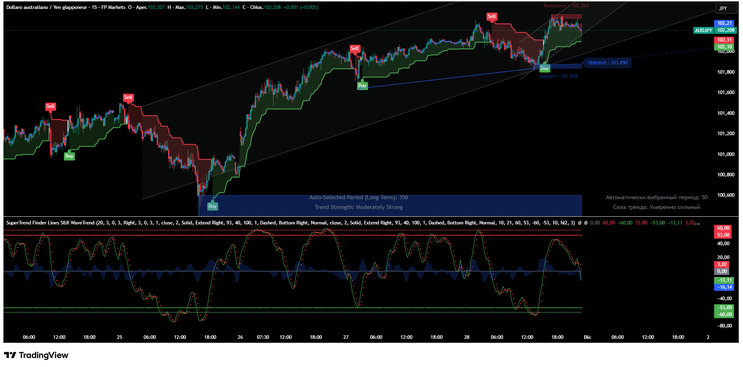Screen dimensions: 743x367
Task: Click the 28 date label on time axis
Action: point(467,338)
